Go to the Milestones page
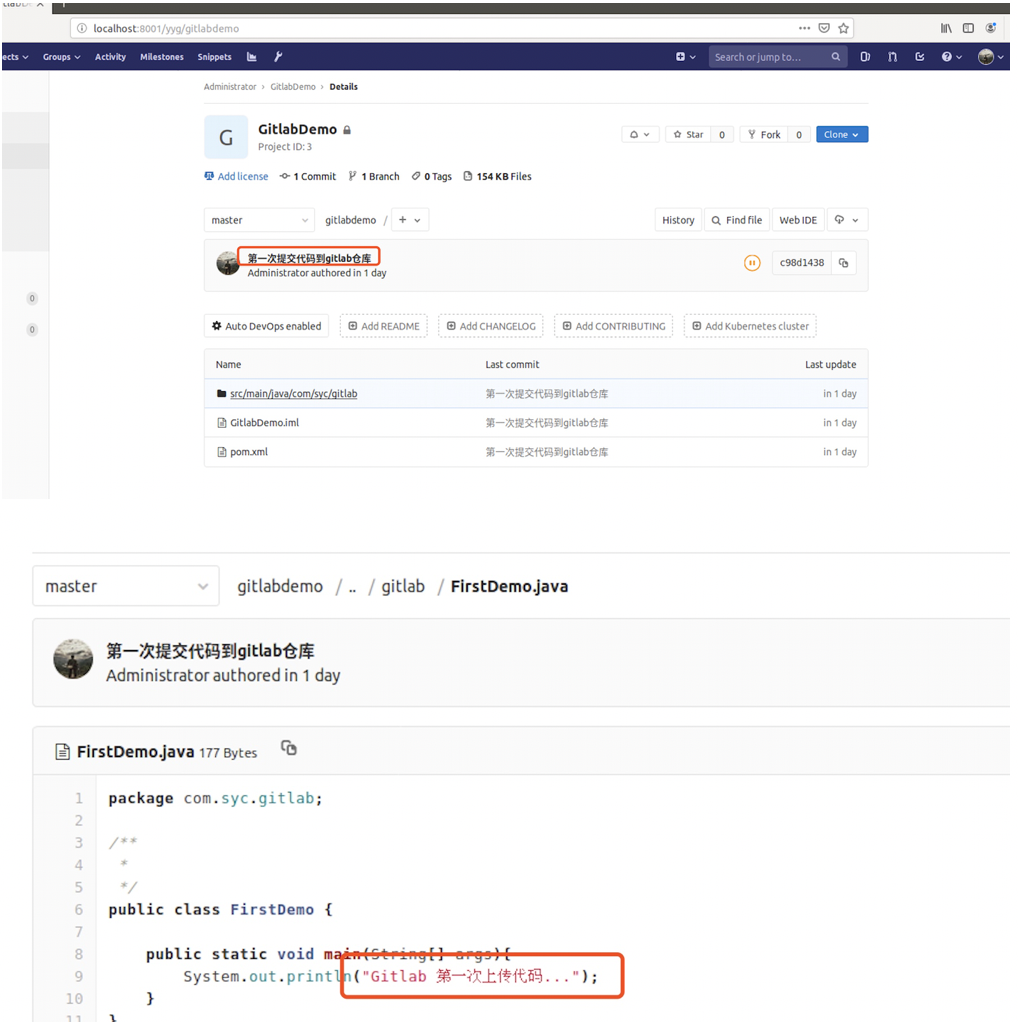This screenshot has height=1022, width=1018. coord(162,57)
